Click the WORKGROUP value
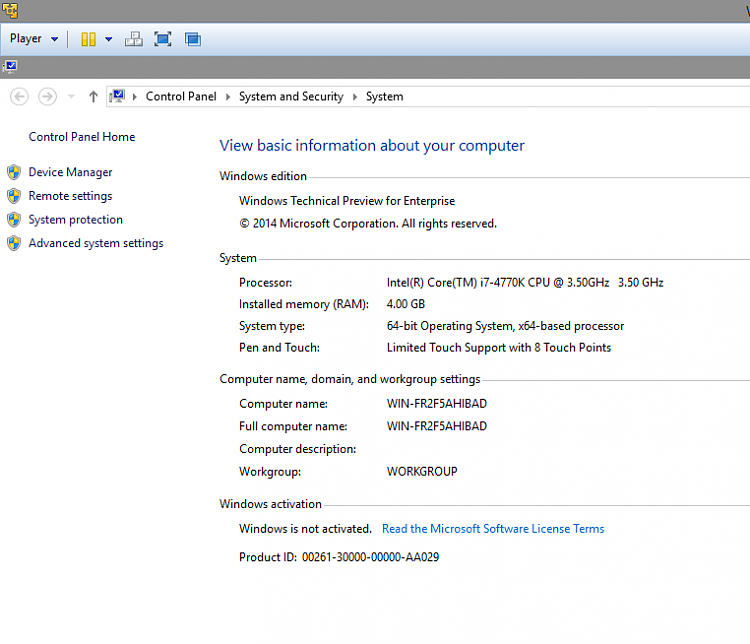The width and height of the screenshot is (750, 644). pos(422,472)
